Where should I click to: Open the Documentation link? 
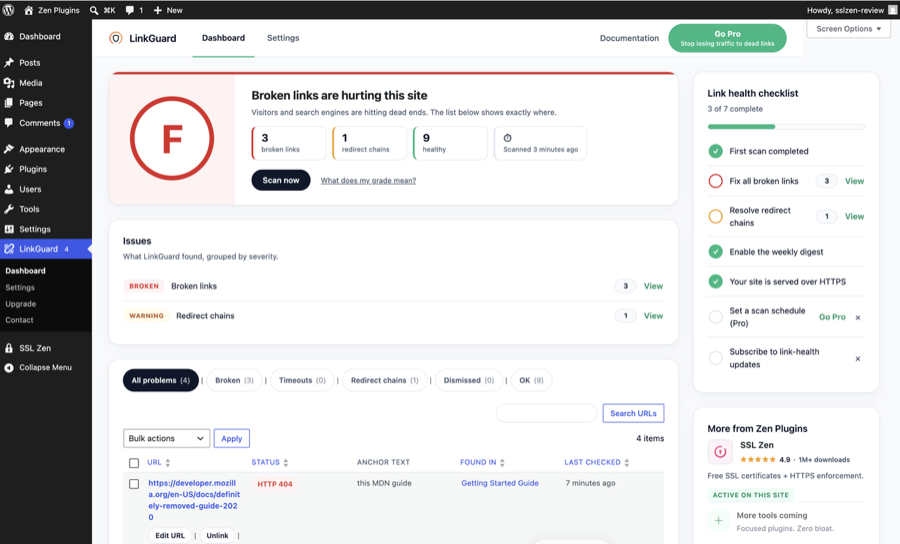[629, 38]
